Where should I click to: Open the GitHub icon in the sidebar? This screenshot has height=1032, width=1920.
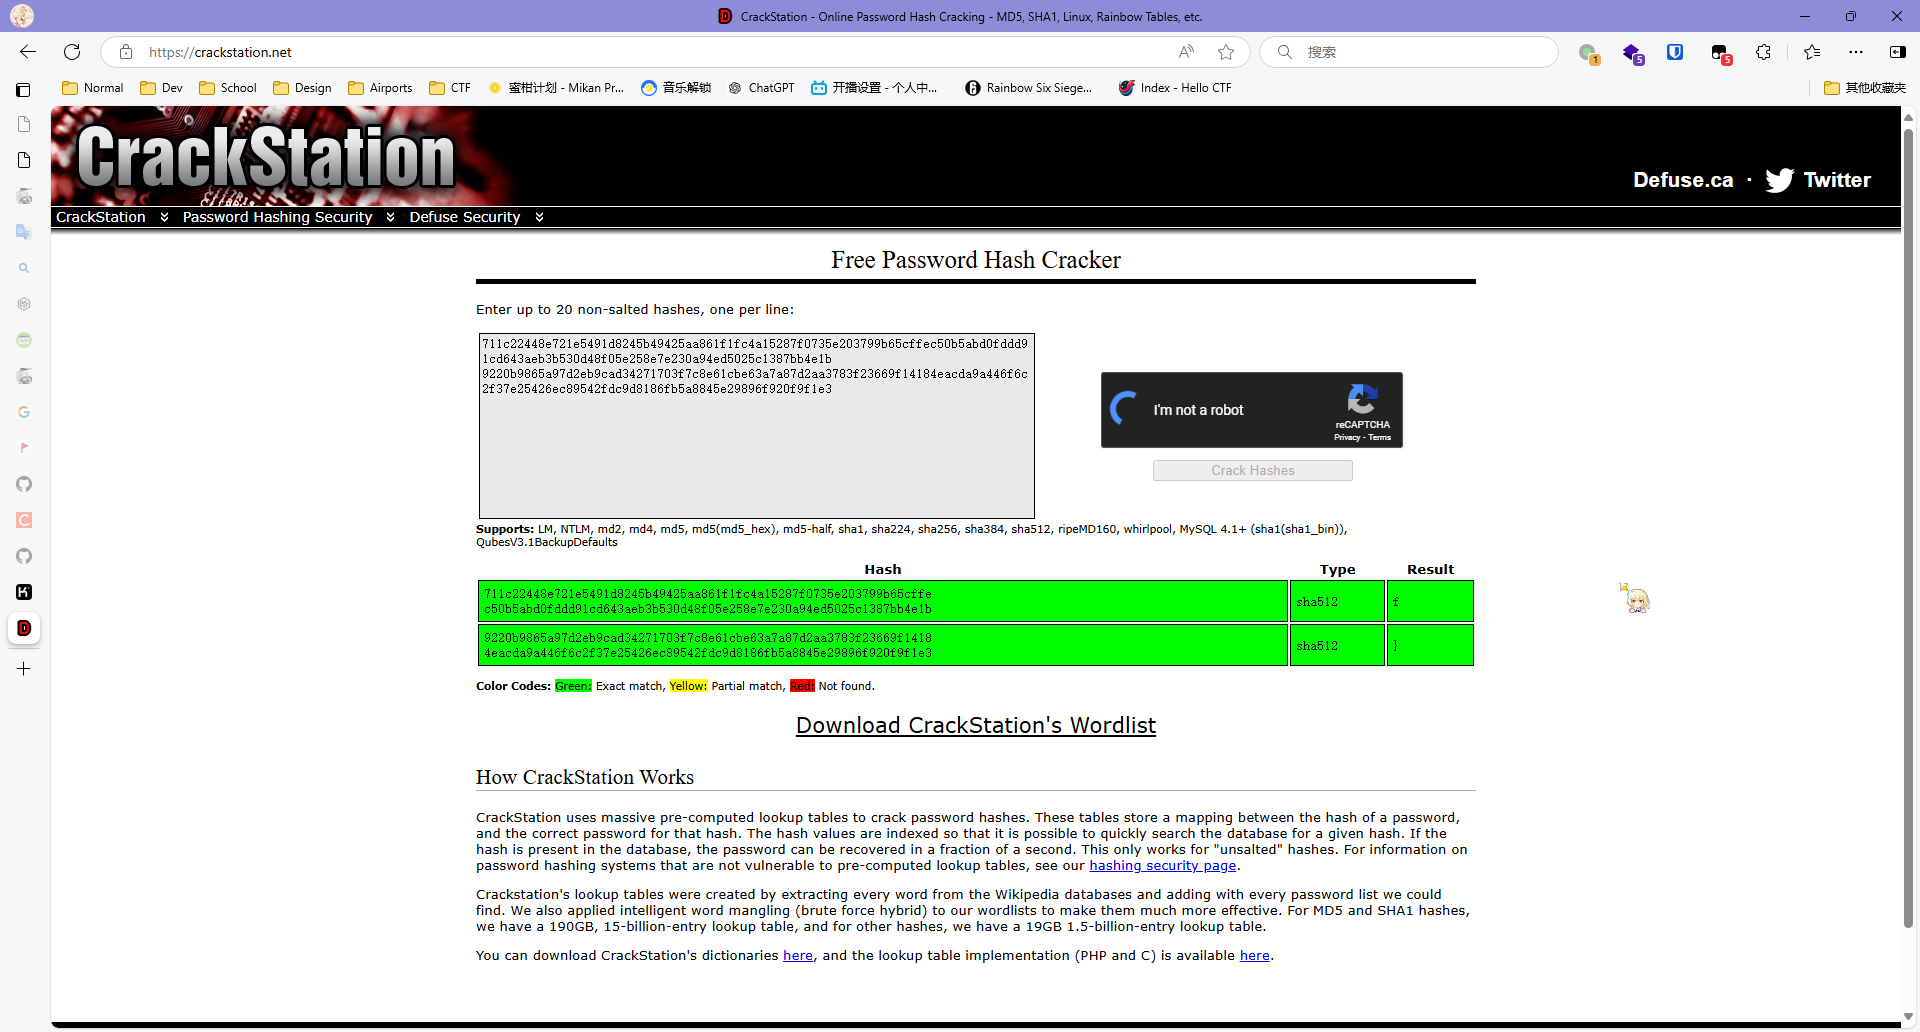[24, 484]
